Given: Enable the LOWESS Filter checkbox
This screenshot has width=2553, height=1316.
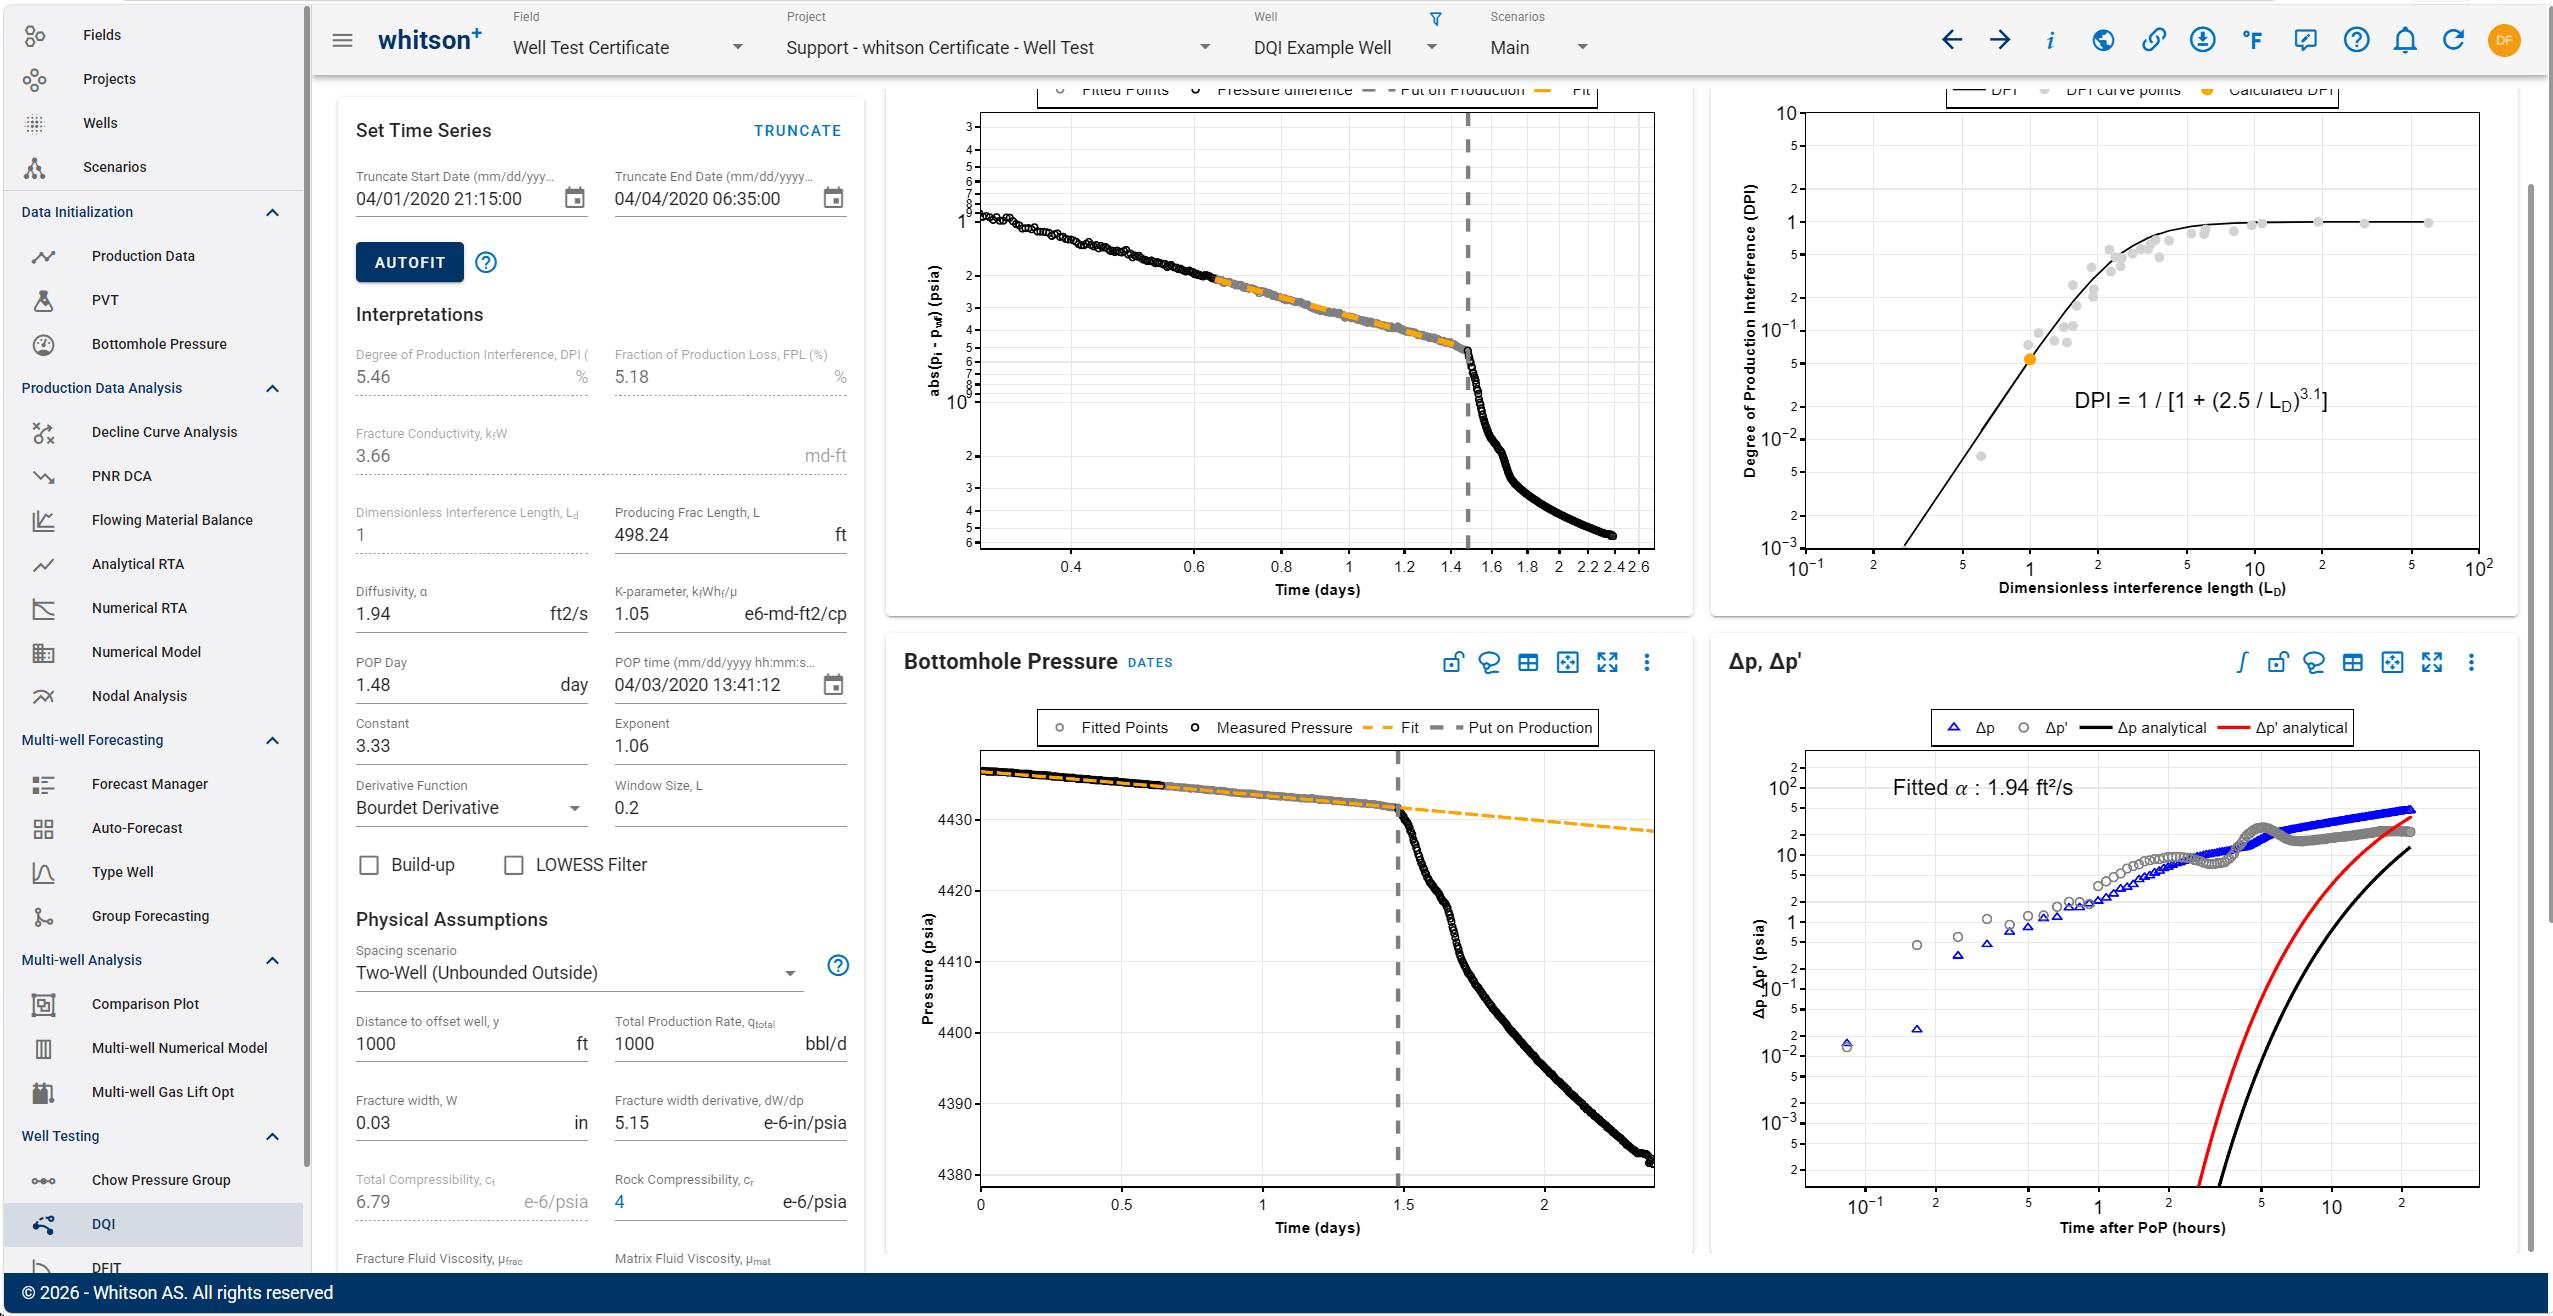Looking at the screenshot, I should point(514,865).
